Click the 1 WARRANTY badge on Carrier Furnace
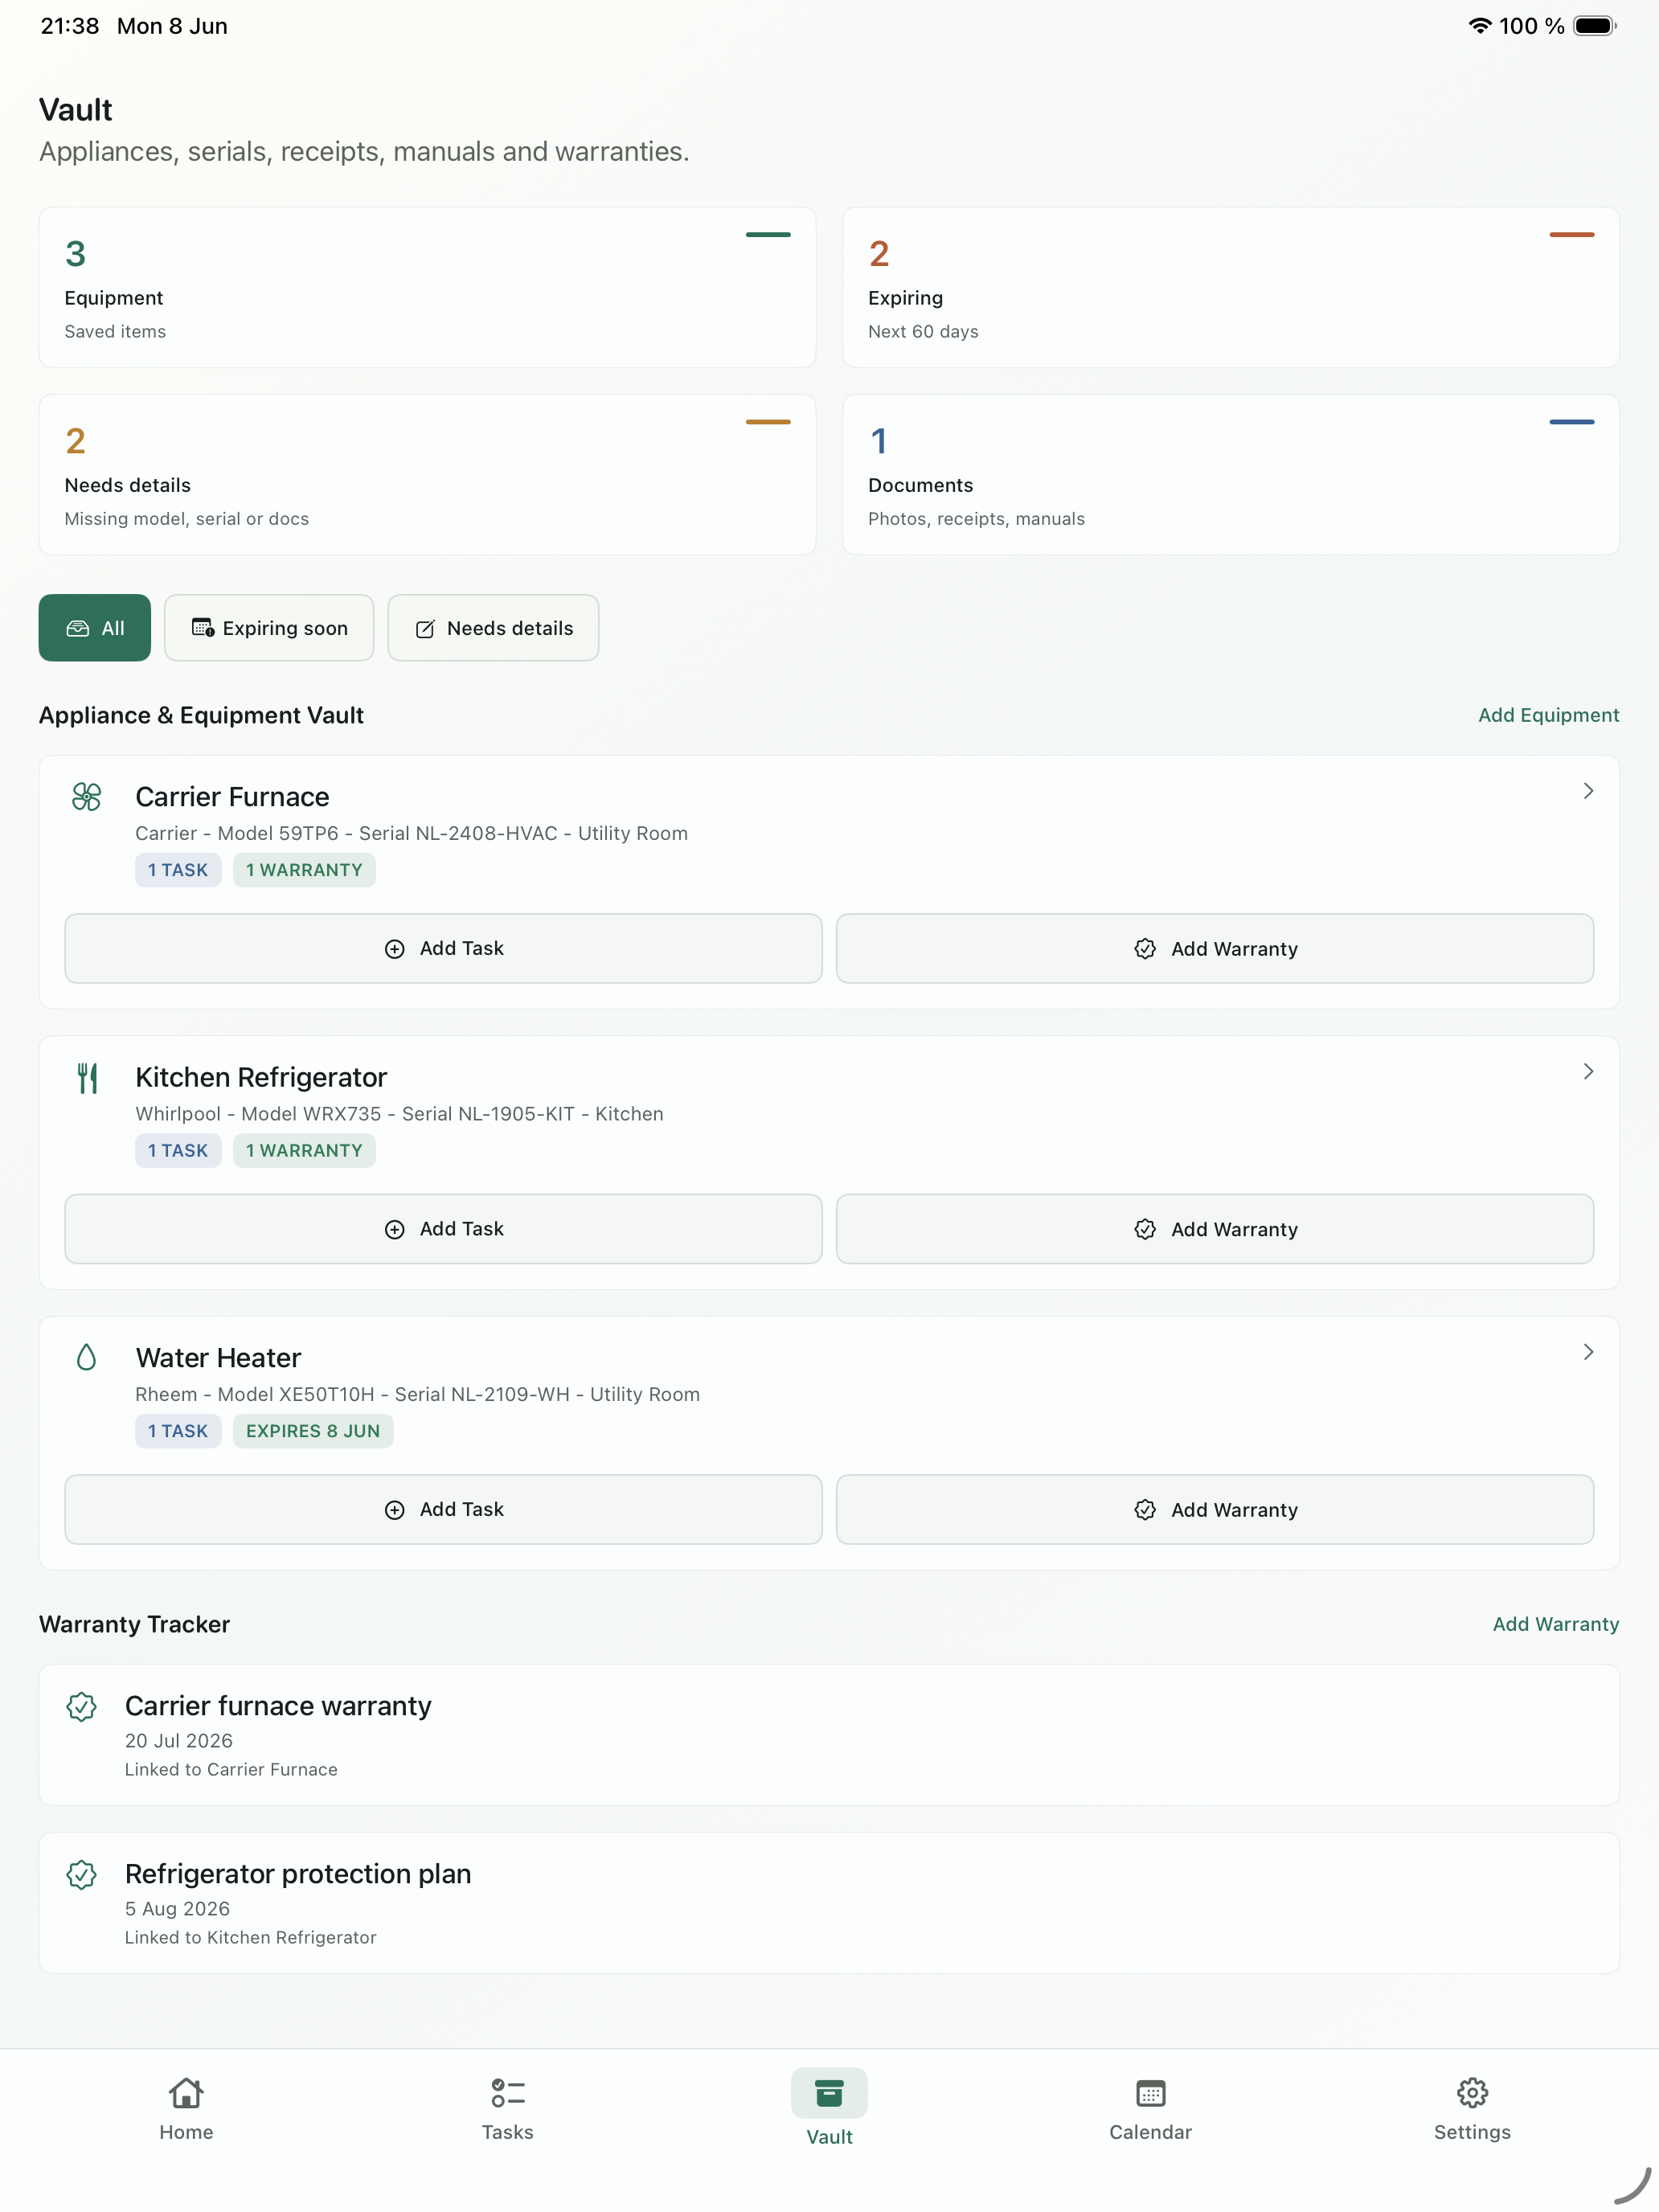Screen dimensions: 1659x2212 click(x=304, y=870)
